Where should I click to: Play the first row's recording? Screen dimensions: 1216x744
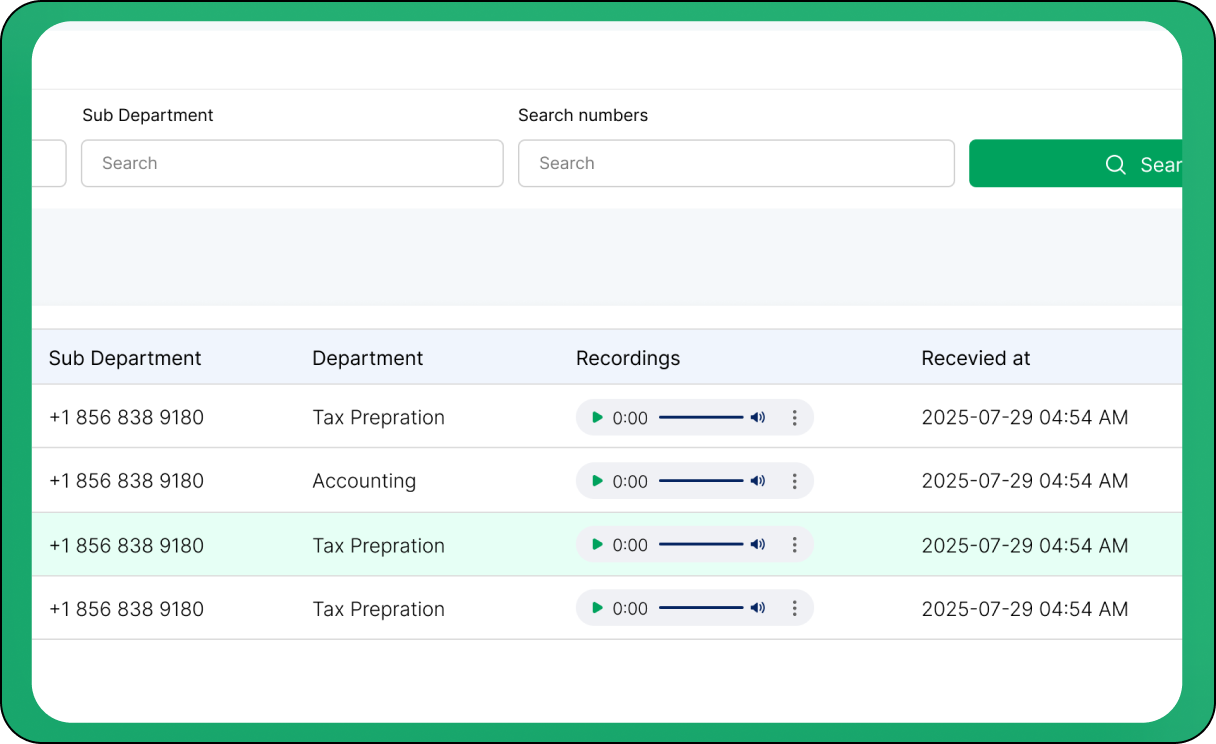tap(597, 418)
